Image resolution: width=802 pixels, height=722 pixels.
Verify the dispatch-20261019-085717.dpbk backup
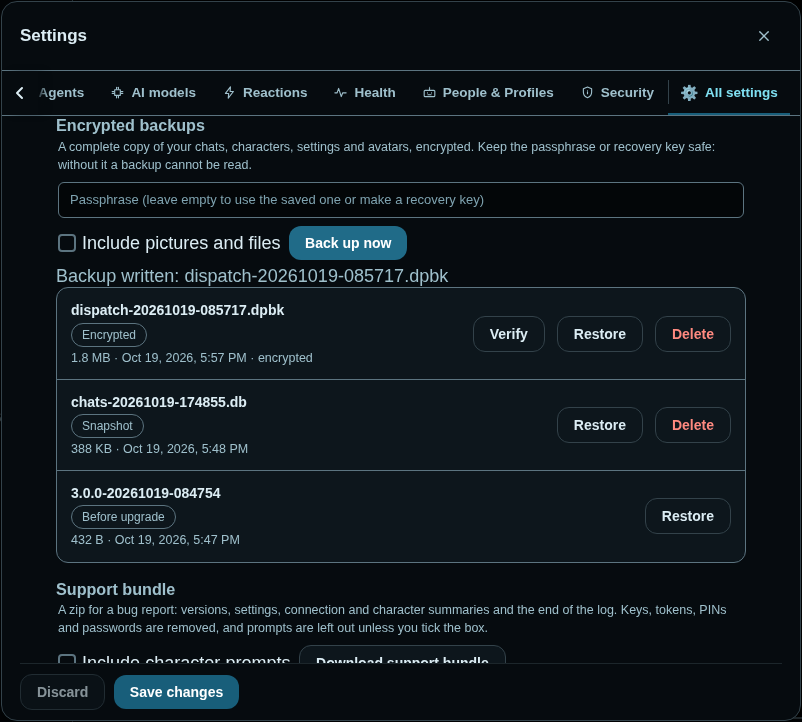point(508,334)
